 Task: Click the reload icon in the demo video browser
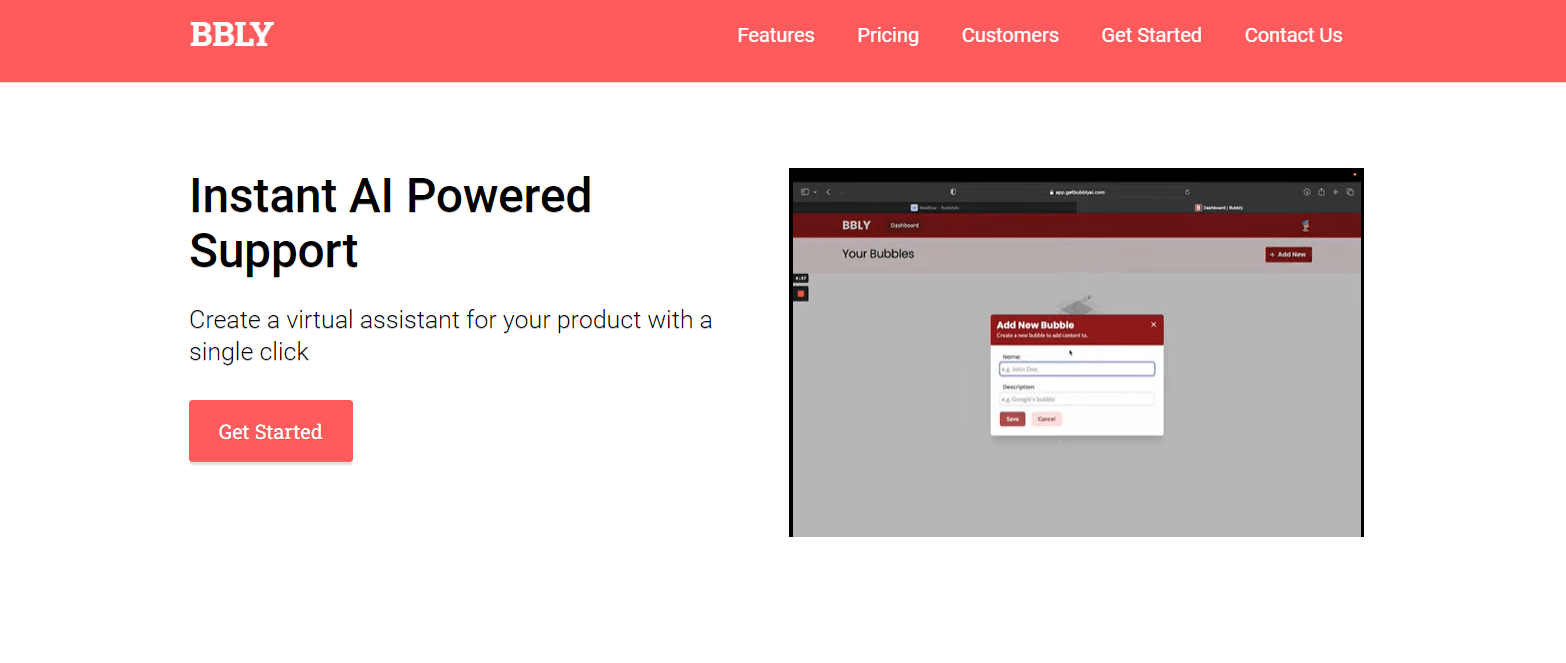point(1187,192)
